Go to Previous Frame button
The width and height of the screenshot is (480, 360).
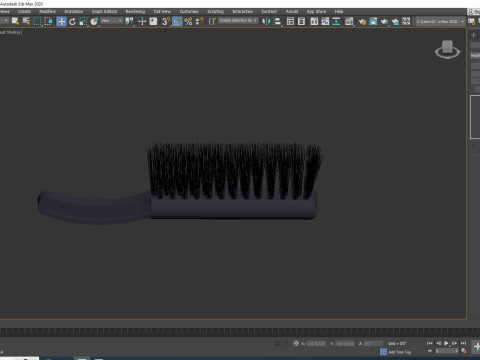[439, 343]
